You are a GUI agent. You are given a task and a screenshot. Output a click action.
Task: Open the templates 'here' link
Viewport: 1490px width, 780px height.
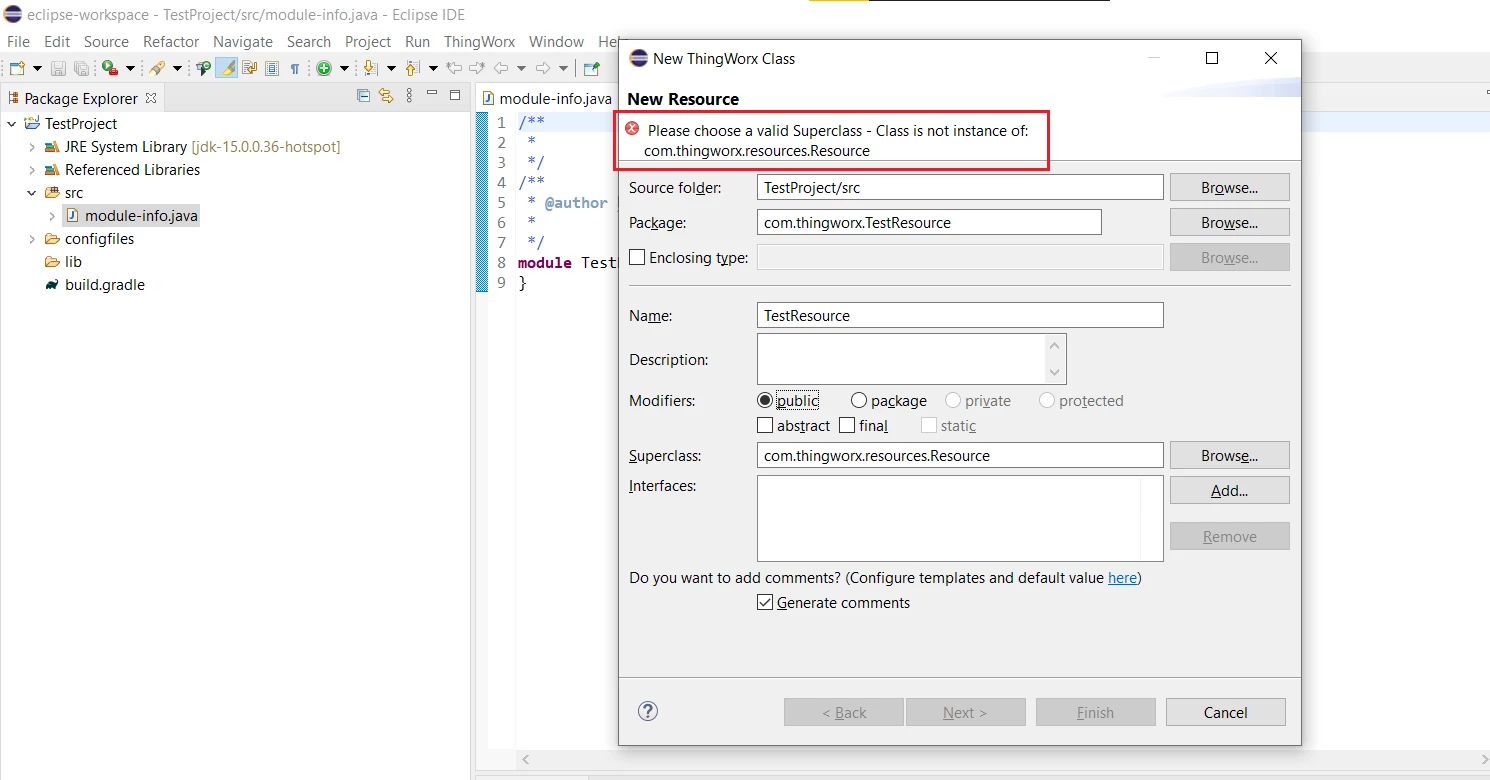point(1122,577)
